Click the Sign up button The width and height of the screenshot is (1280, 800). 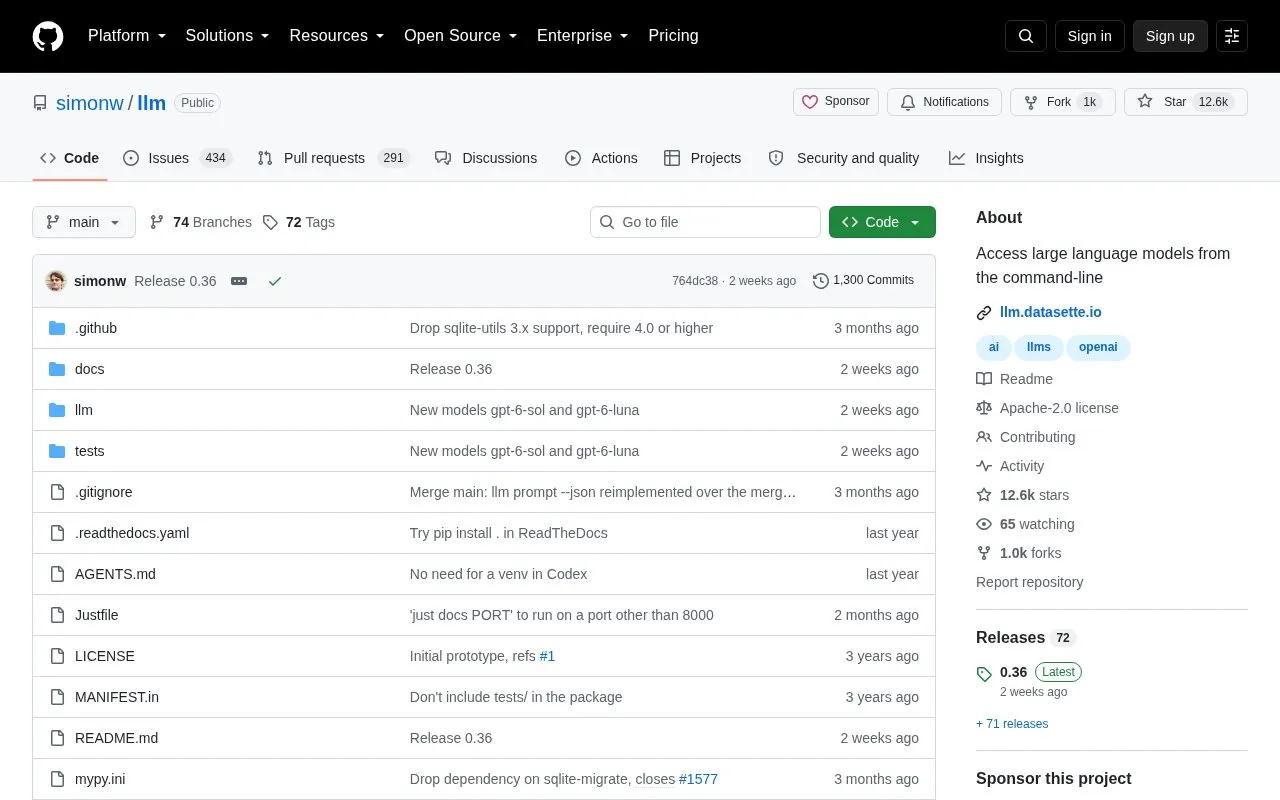pos(1170,36)
